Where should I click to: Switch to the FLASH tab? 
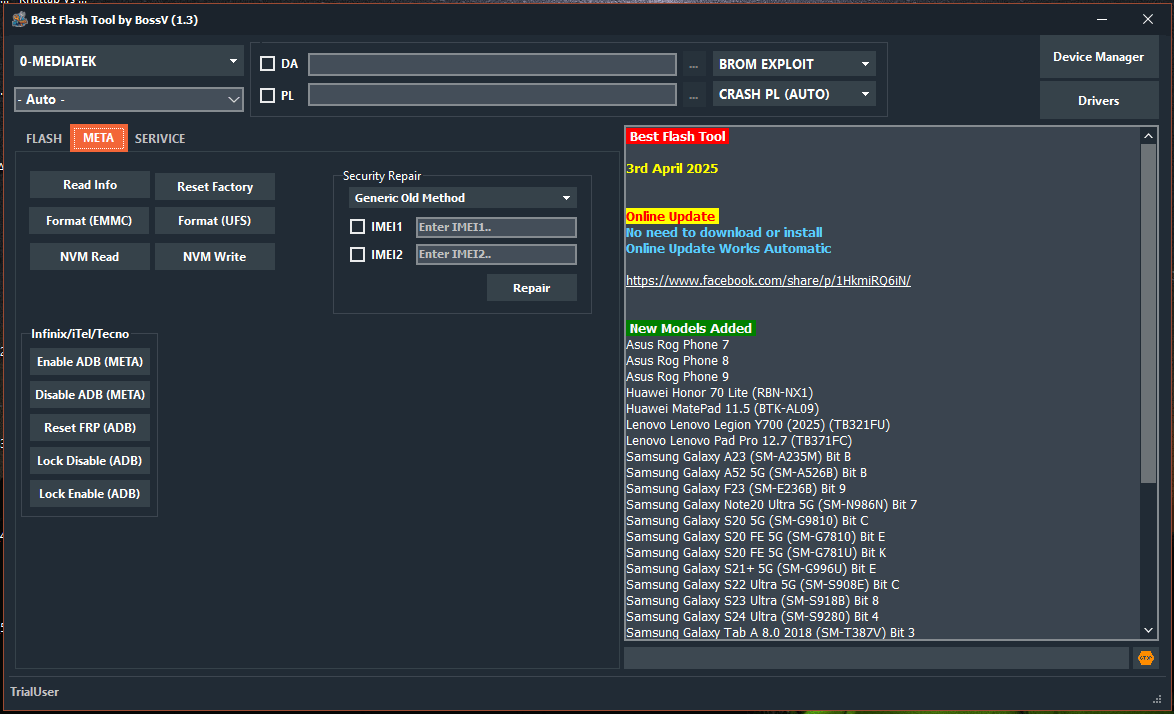tap(43, 138)
